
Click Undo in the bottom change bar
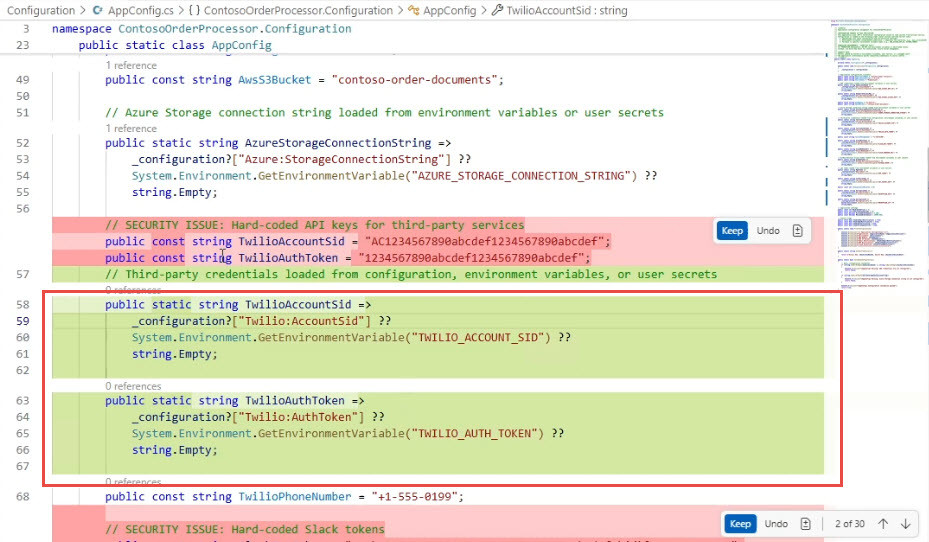(x=776, y=524)
